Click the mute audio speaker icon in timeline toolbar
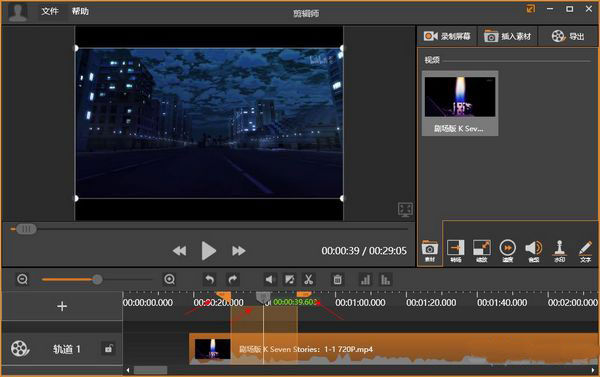Image resolution: width=600 pixels, height=377 pixels. (270, 279)
